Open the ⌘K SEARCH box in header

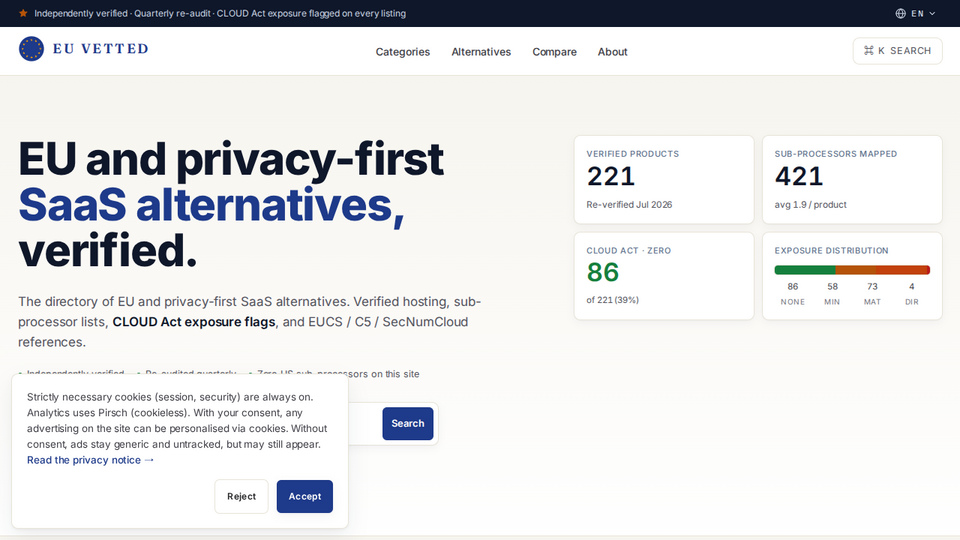(897, 51)
